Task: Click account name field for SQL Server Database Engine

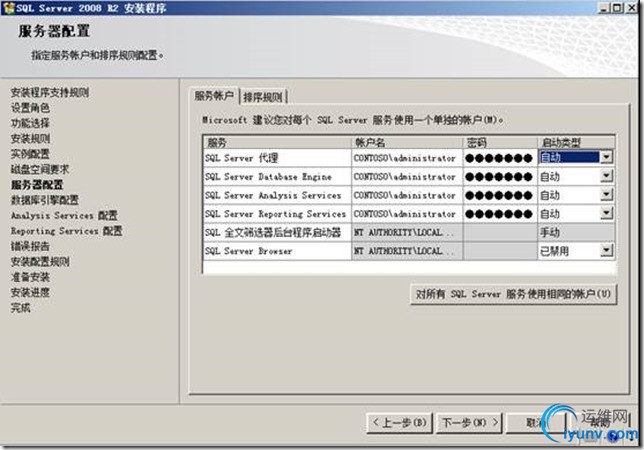Action: (x=407, y=177)
